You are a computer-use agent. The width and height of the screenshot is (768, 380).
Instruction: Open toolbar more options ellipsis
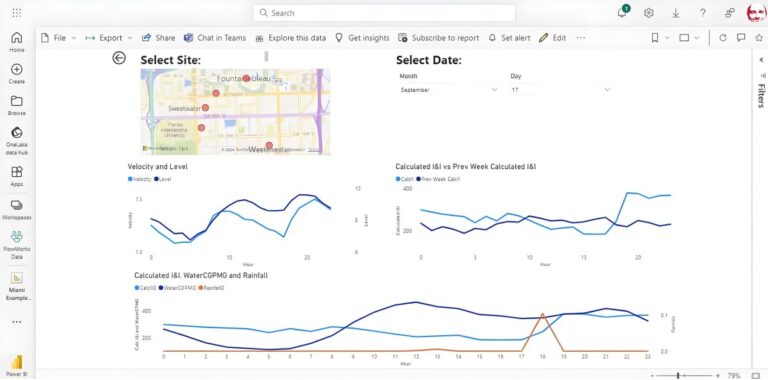pos(581,38)
